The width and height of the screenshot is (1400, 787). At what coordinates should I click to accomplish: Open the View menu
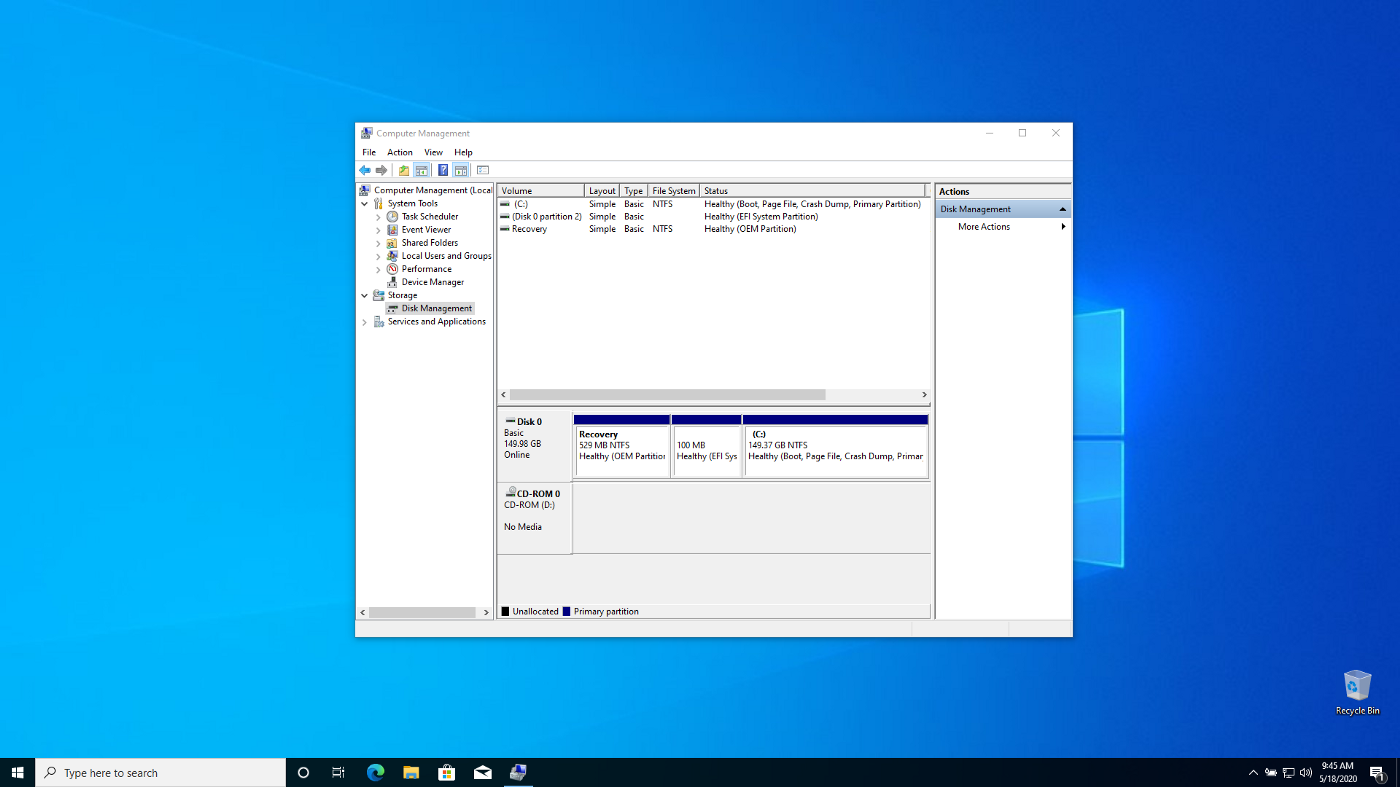pyautogui.click(x=433, y=152)
